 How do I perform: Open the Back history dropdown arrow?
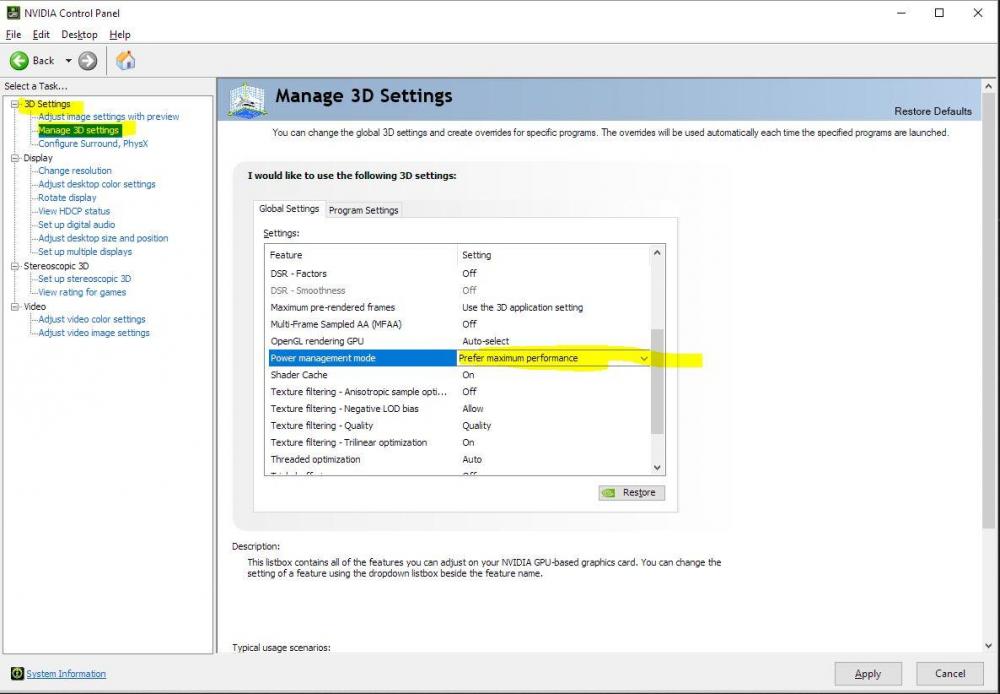click(x=68, y=61)
